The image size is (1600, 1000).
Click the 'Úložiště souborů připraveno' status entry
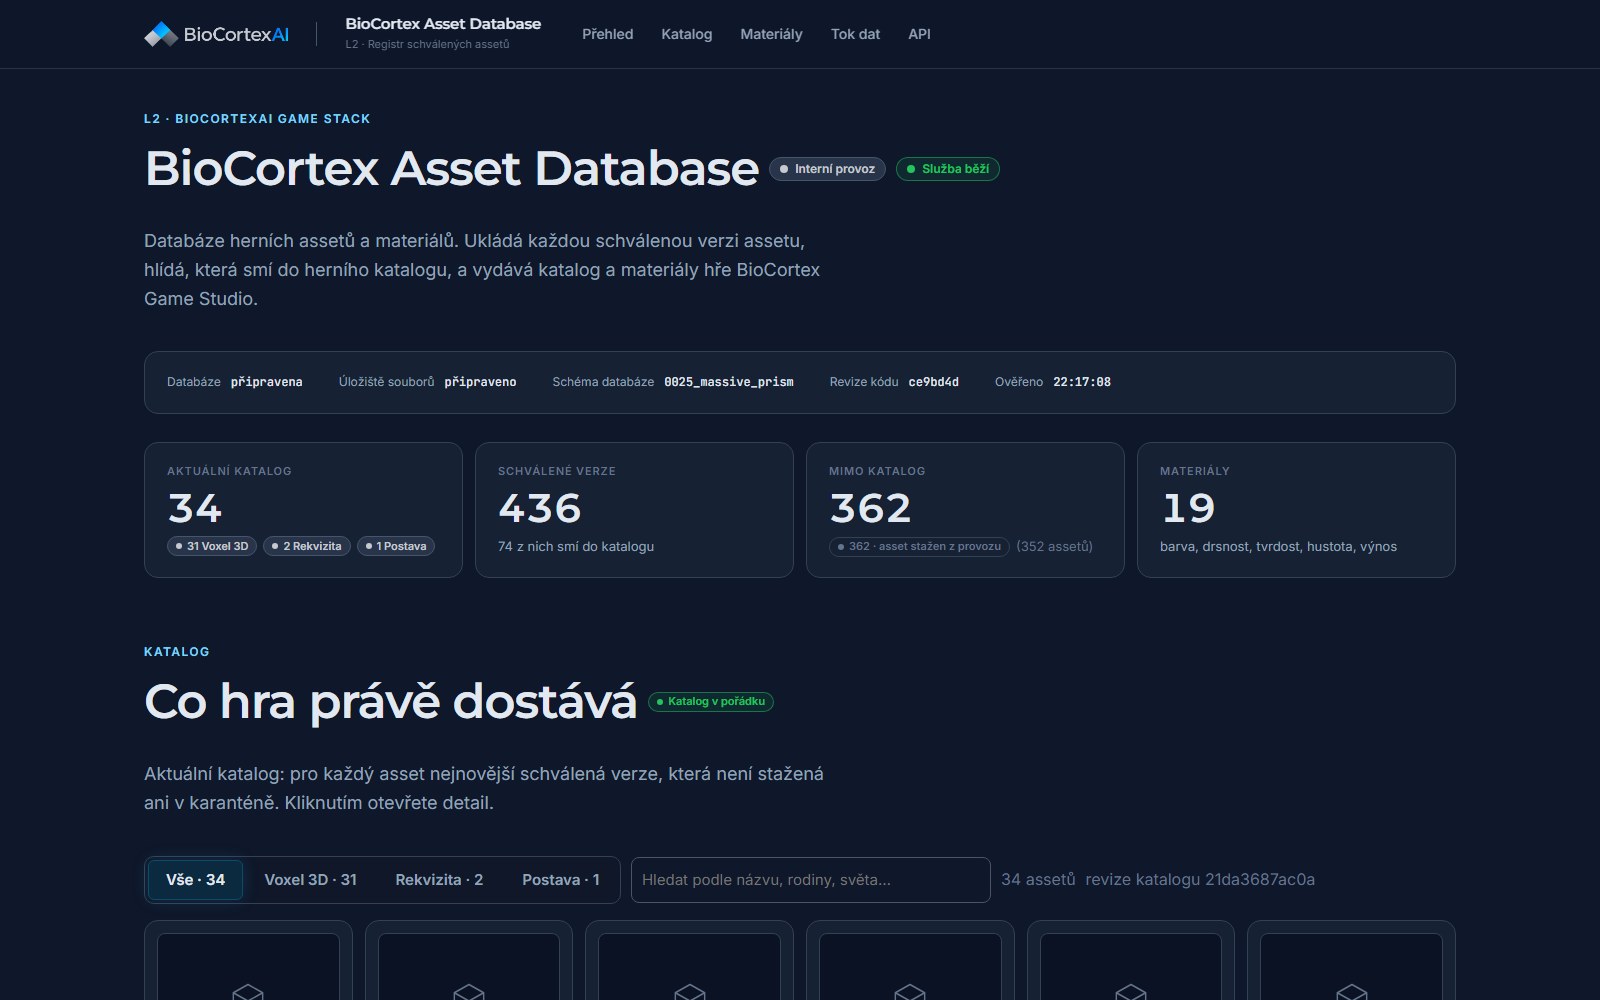[x=428, y=382]
